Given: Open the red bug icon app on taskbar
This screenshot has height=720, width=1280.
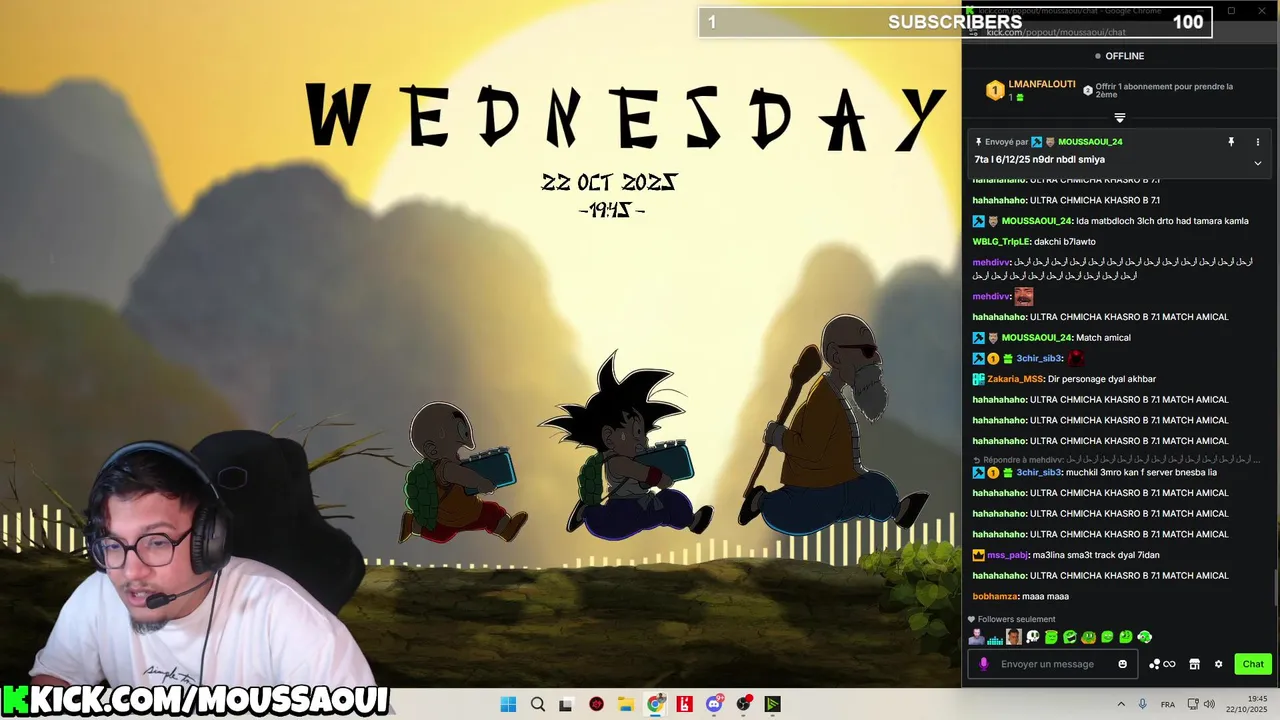Looking at the screenshot, I should [597, 704].
